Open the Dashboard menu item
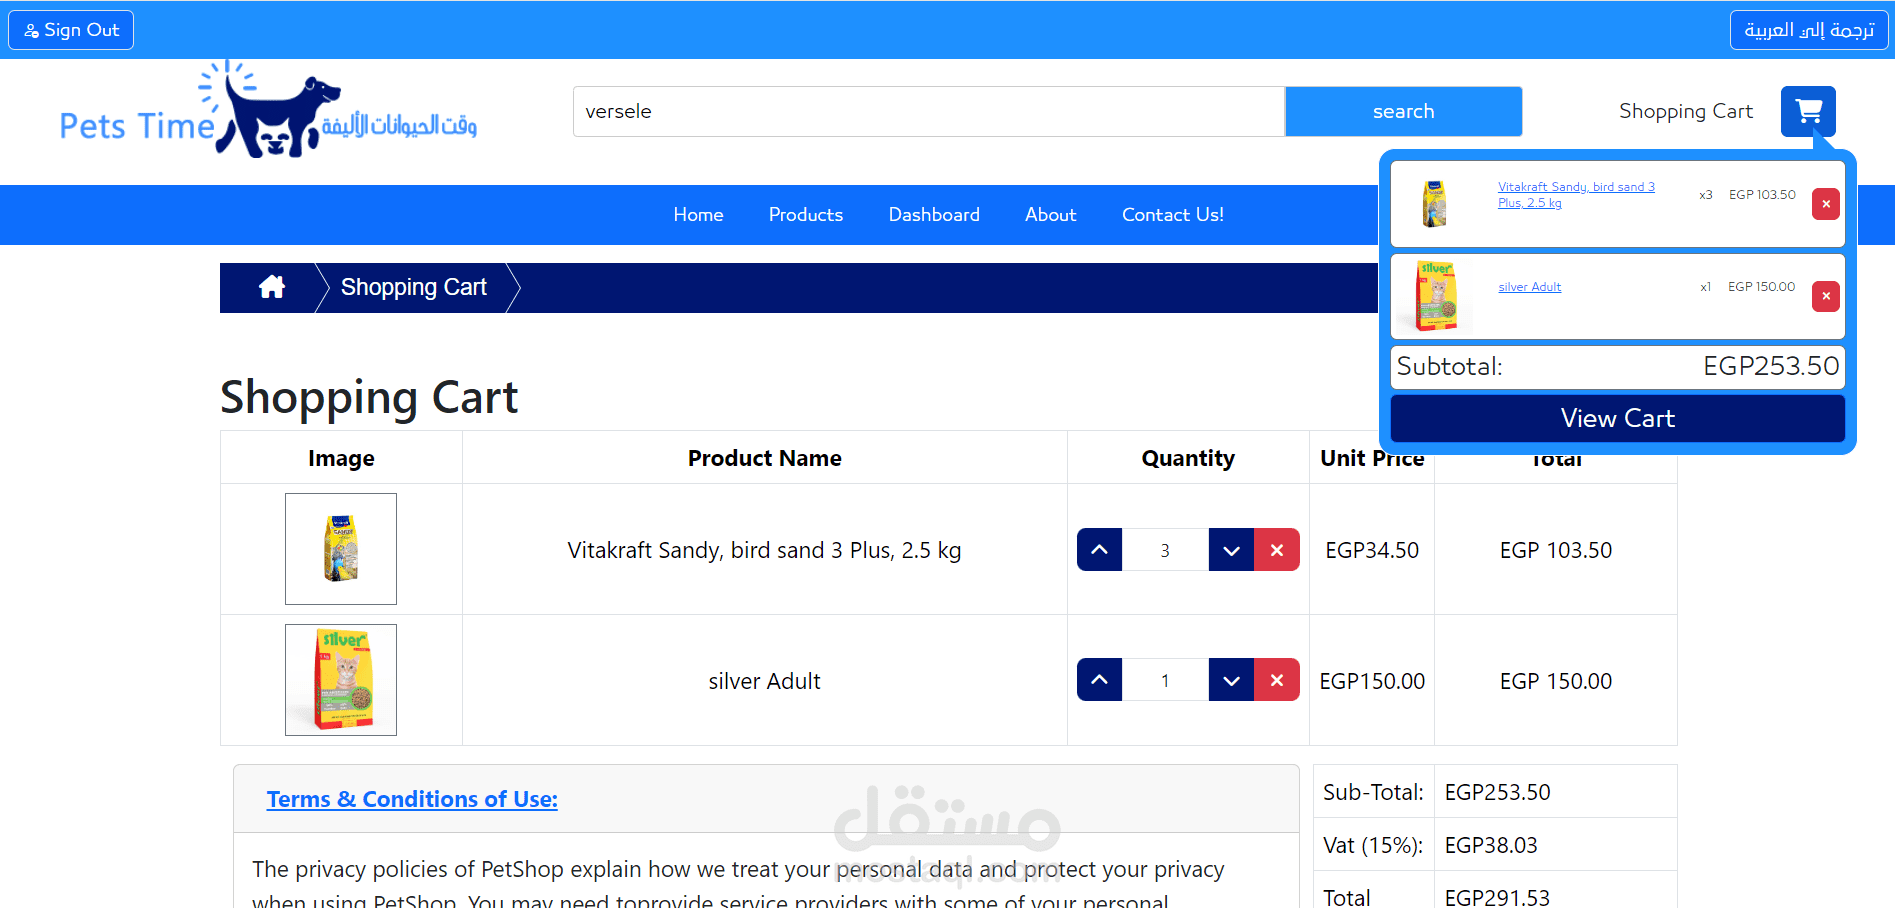 pyautogui.click(x=934, y=215)
